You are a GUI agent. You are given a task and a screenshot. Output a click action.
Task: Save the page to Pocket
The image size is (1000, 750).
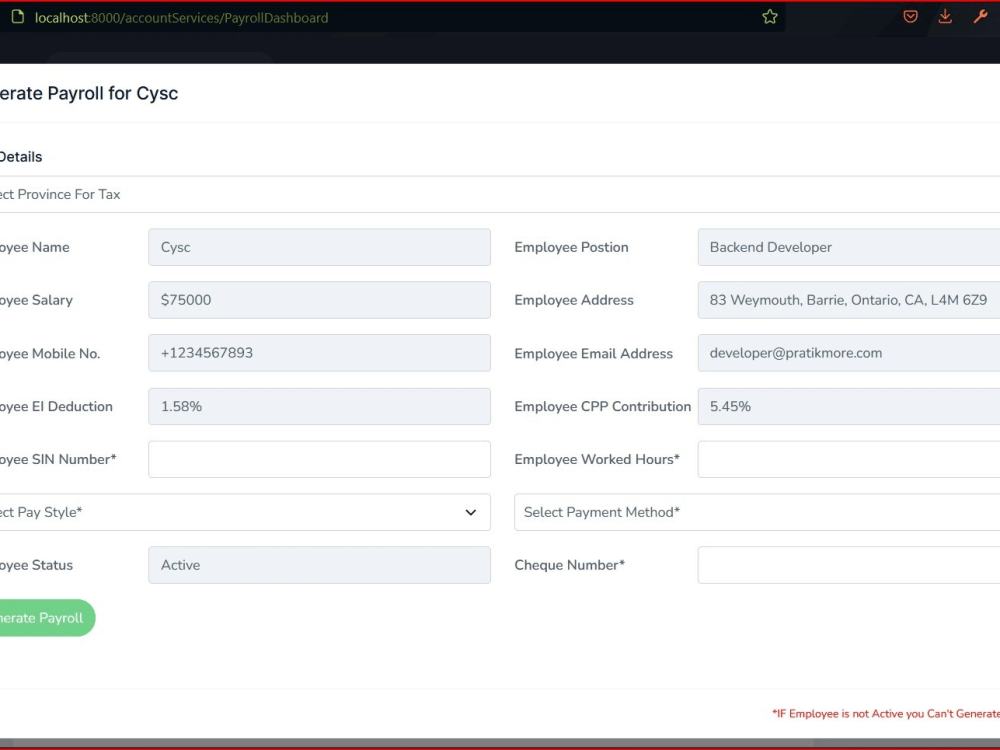coord(909,16)
